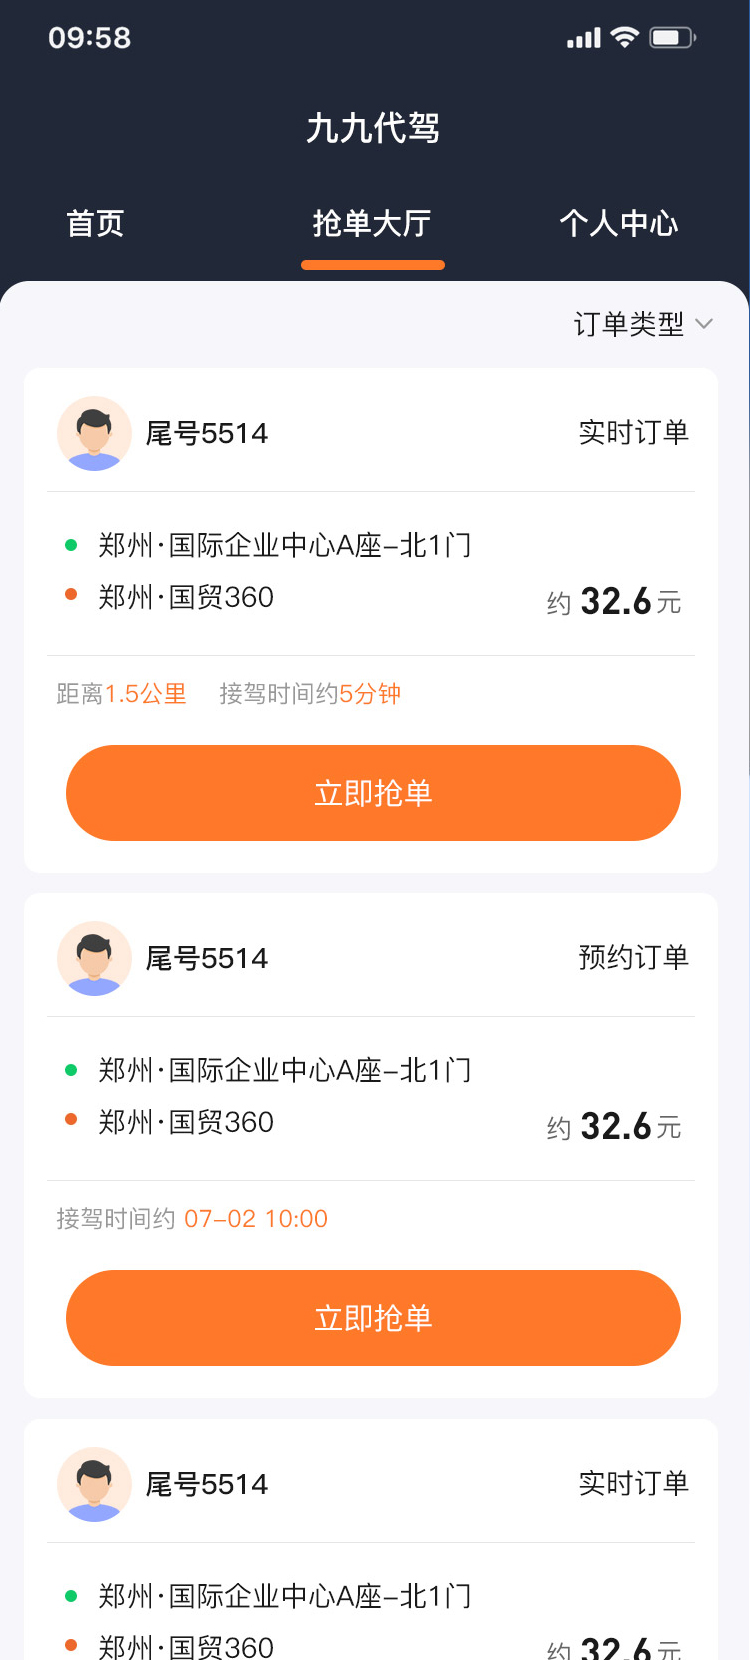Grab the 预约订单 with 立即抢单
This screenshot has width=750, height=1660.
coord(373,1318)
